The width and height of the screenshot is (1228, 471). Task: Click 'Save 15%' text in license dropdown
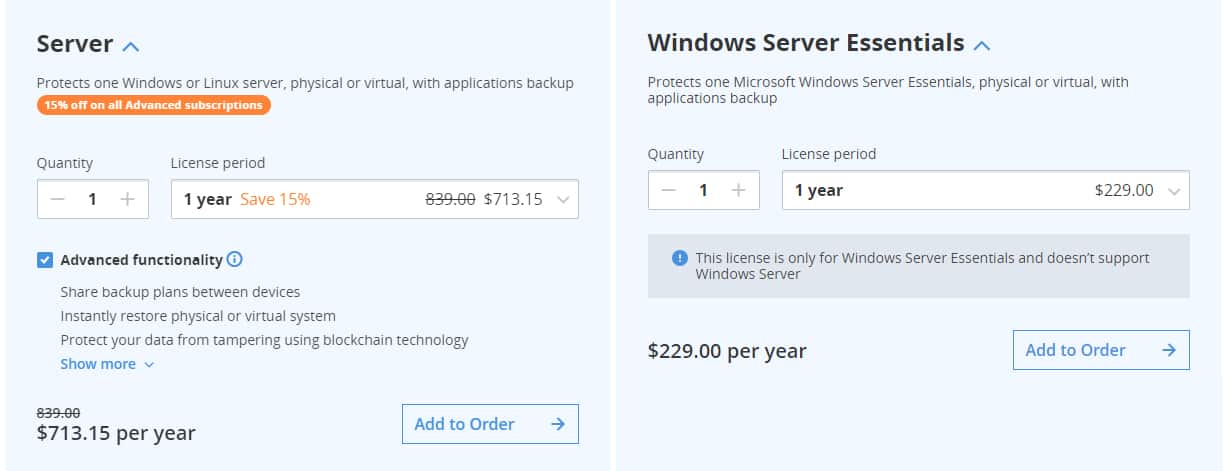[275, 199]
